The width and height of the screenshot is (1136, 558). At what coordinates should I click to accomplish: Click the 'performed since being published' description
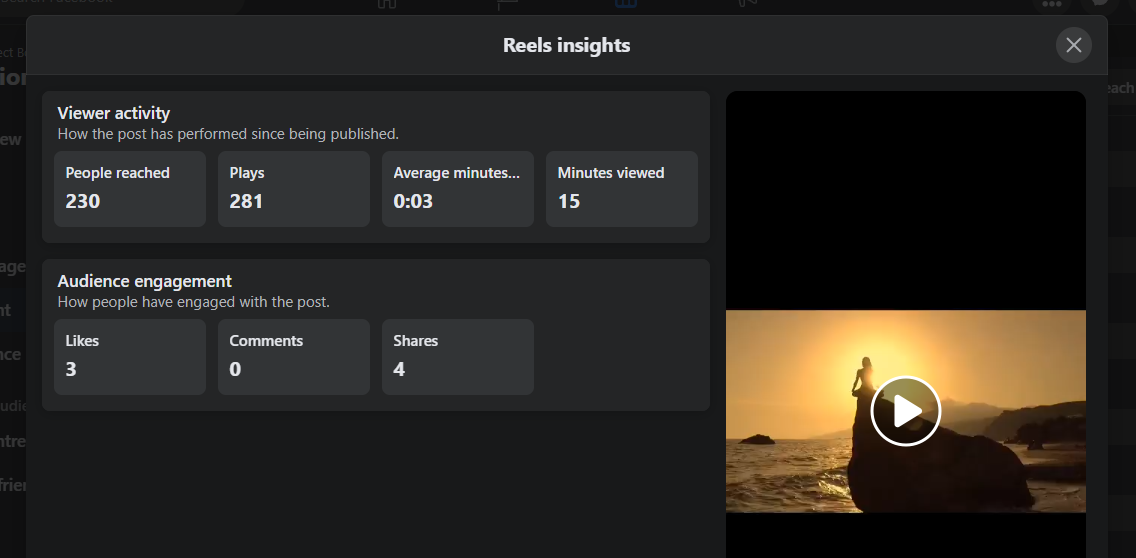coord(228,133)
